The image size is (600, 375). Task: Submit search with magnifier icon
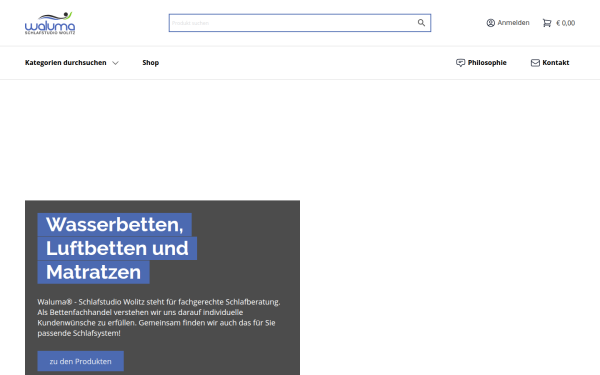click(421, 23)
